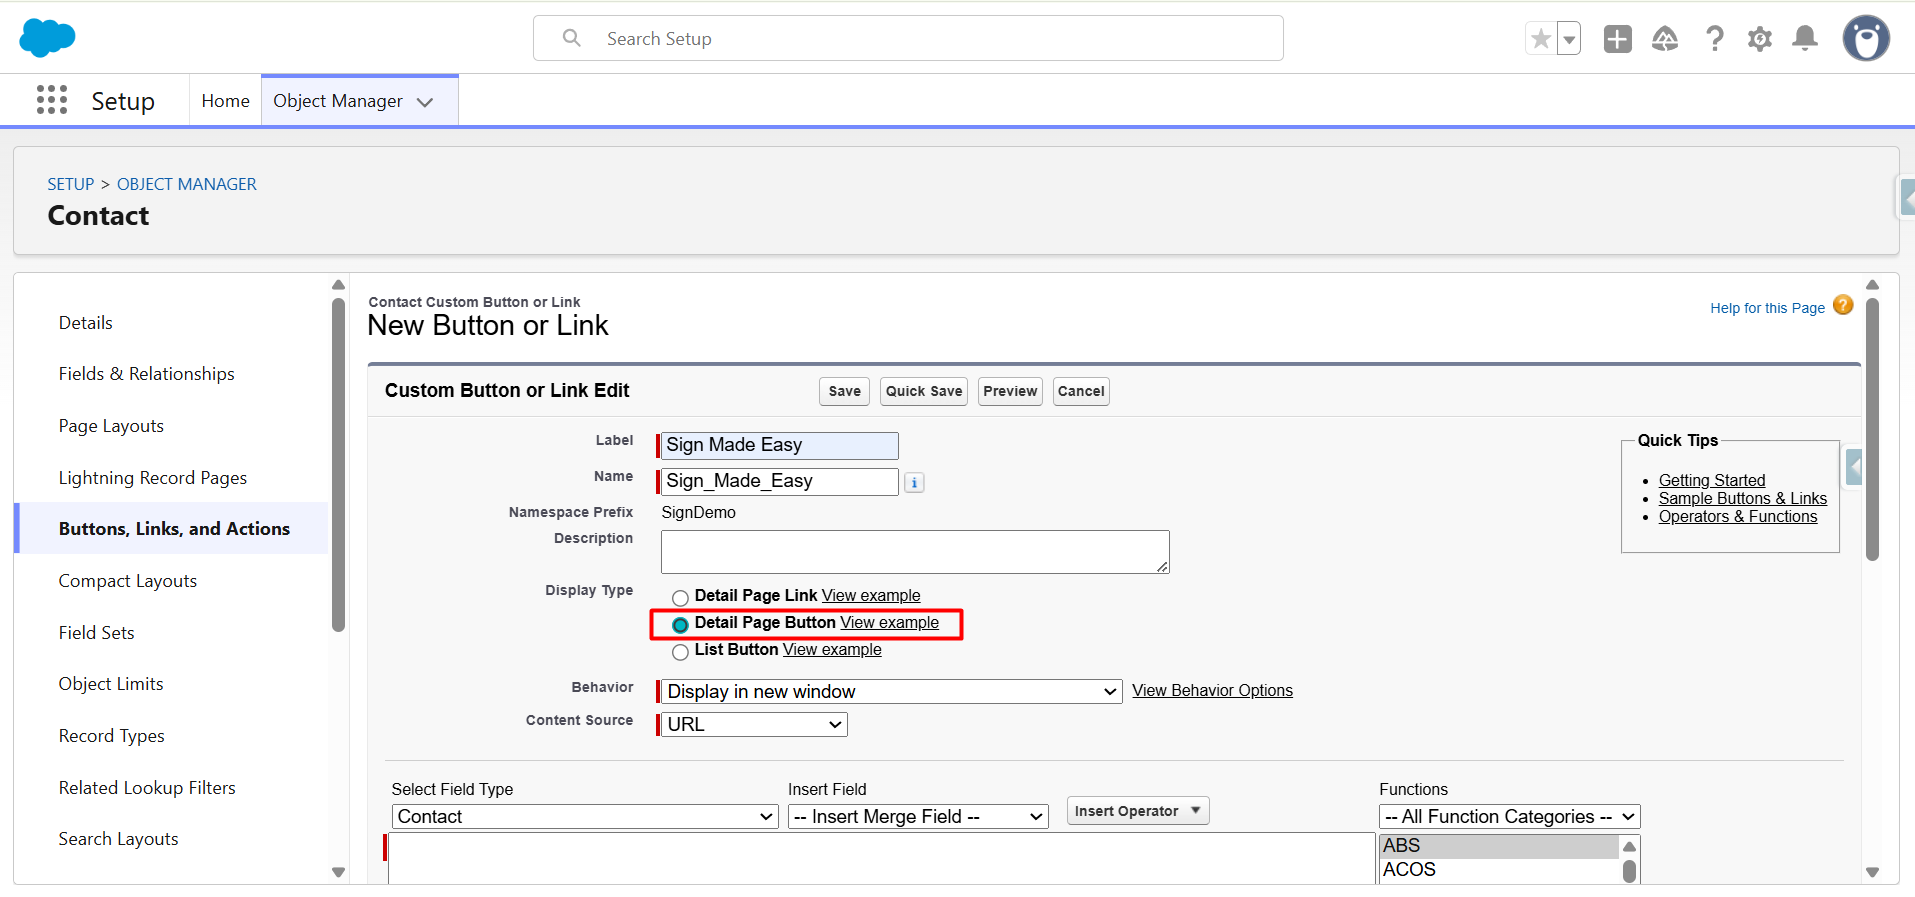Open the Trailhead guidance icon
This screenshot has height=897, width=1915.
(x=1665, y=39)
